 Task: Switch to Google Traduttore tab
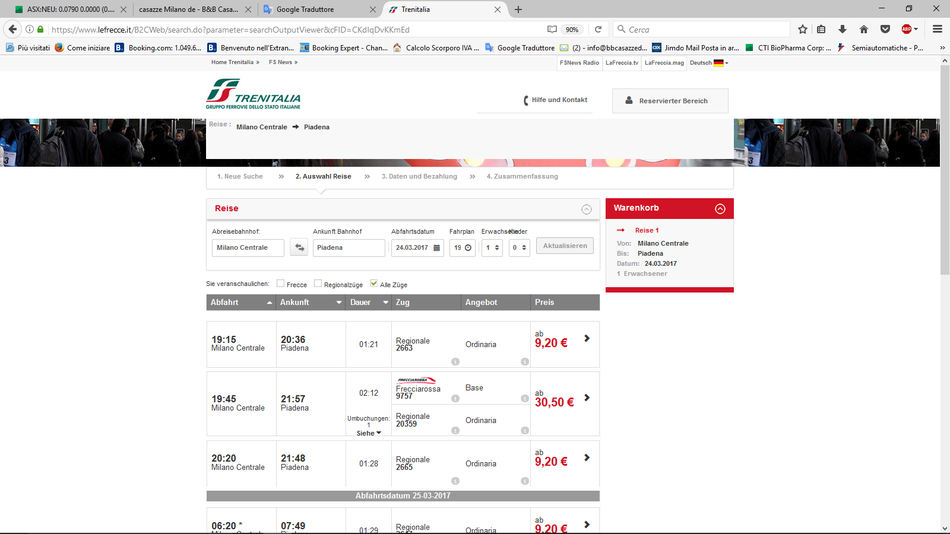319,9
